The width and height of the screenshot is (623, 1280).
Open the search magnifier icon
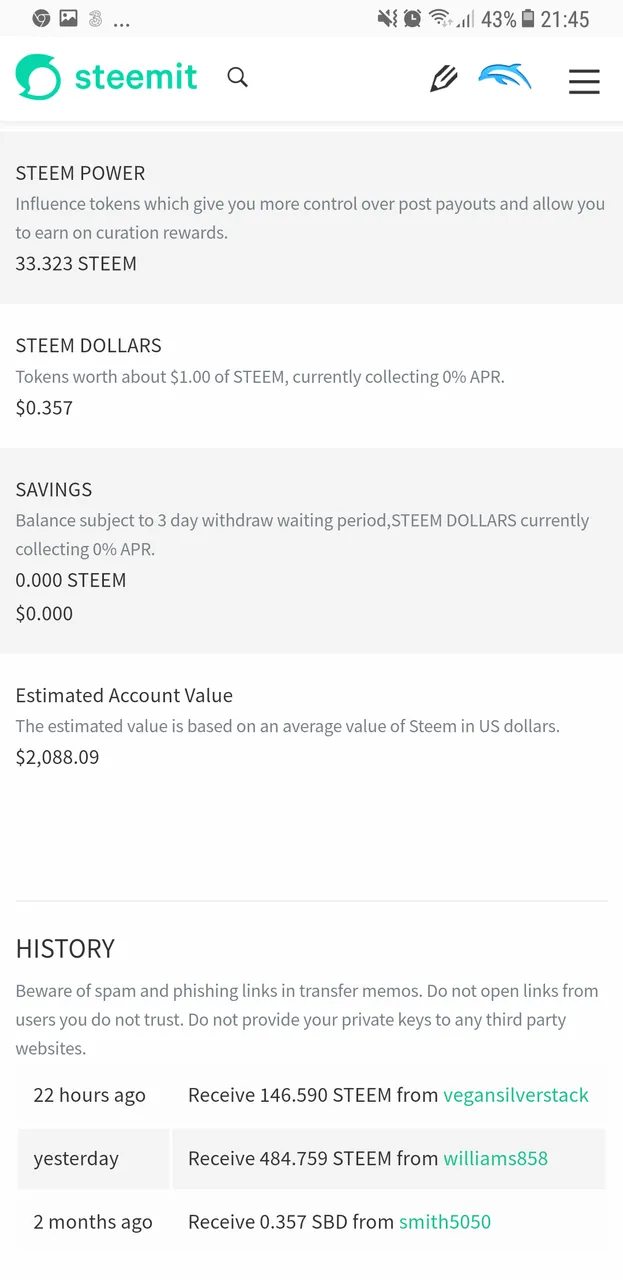coord(237,77)
